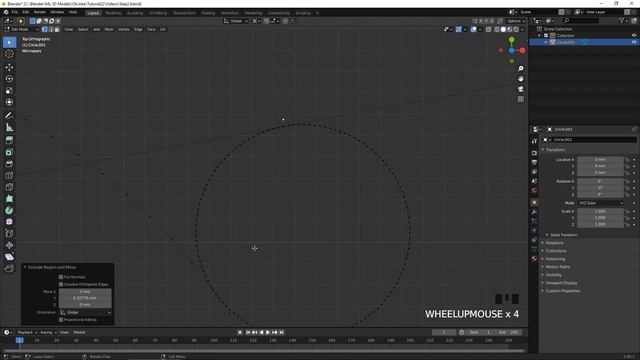Open the Modifier wrench properties tab
The image size is (640, 360).
pyautogui.click(x=534, y=212)
